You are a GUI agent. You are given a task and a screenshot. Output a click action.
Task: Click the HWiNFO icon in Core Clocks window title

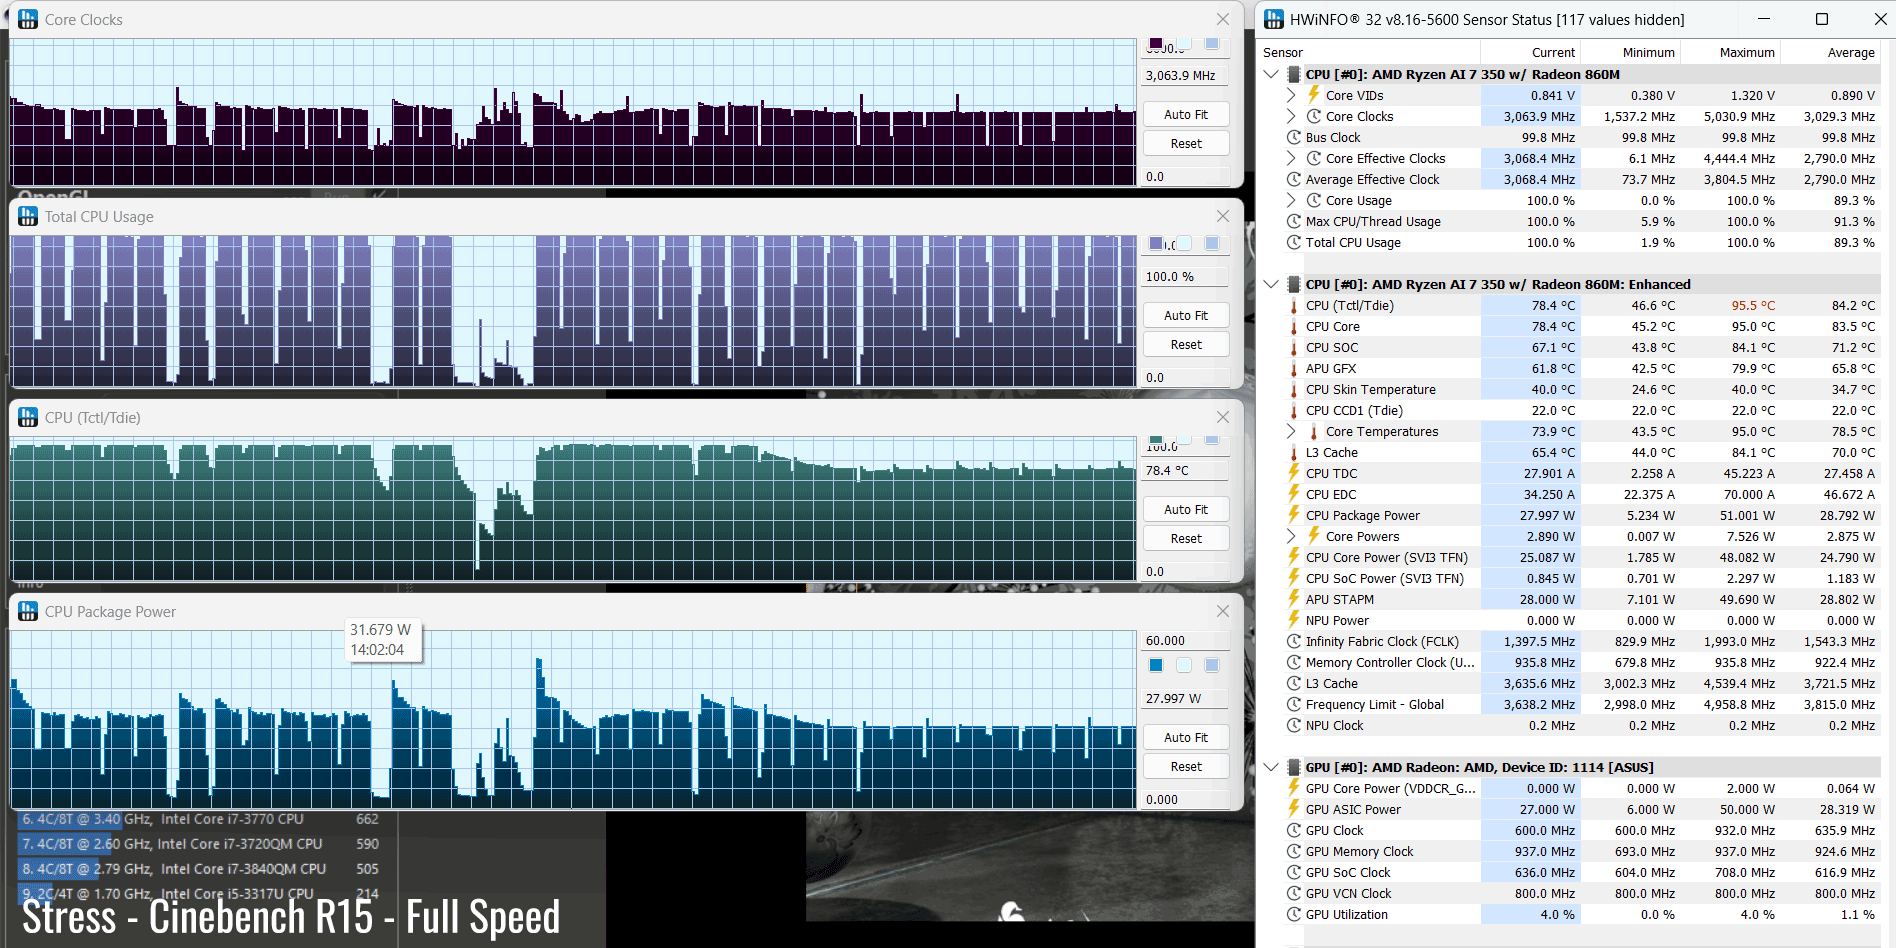28,20
